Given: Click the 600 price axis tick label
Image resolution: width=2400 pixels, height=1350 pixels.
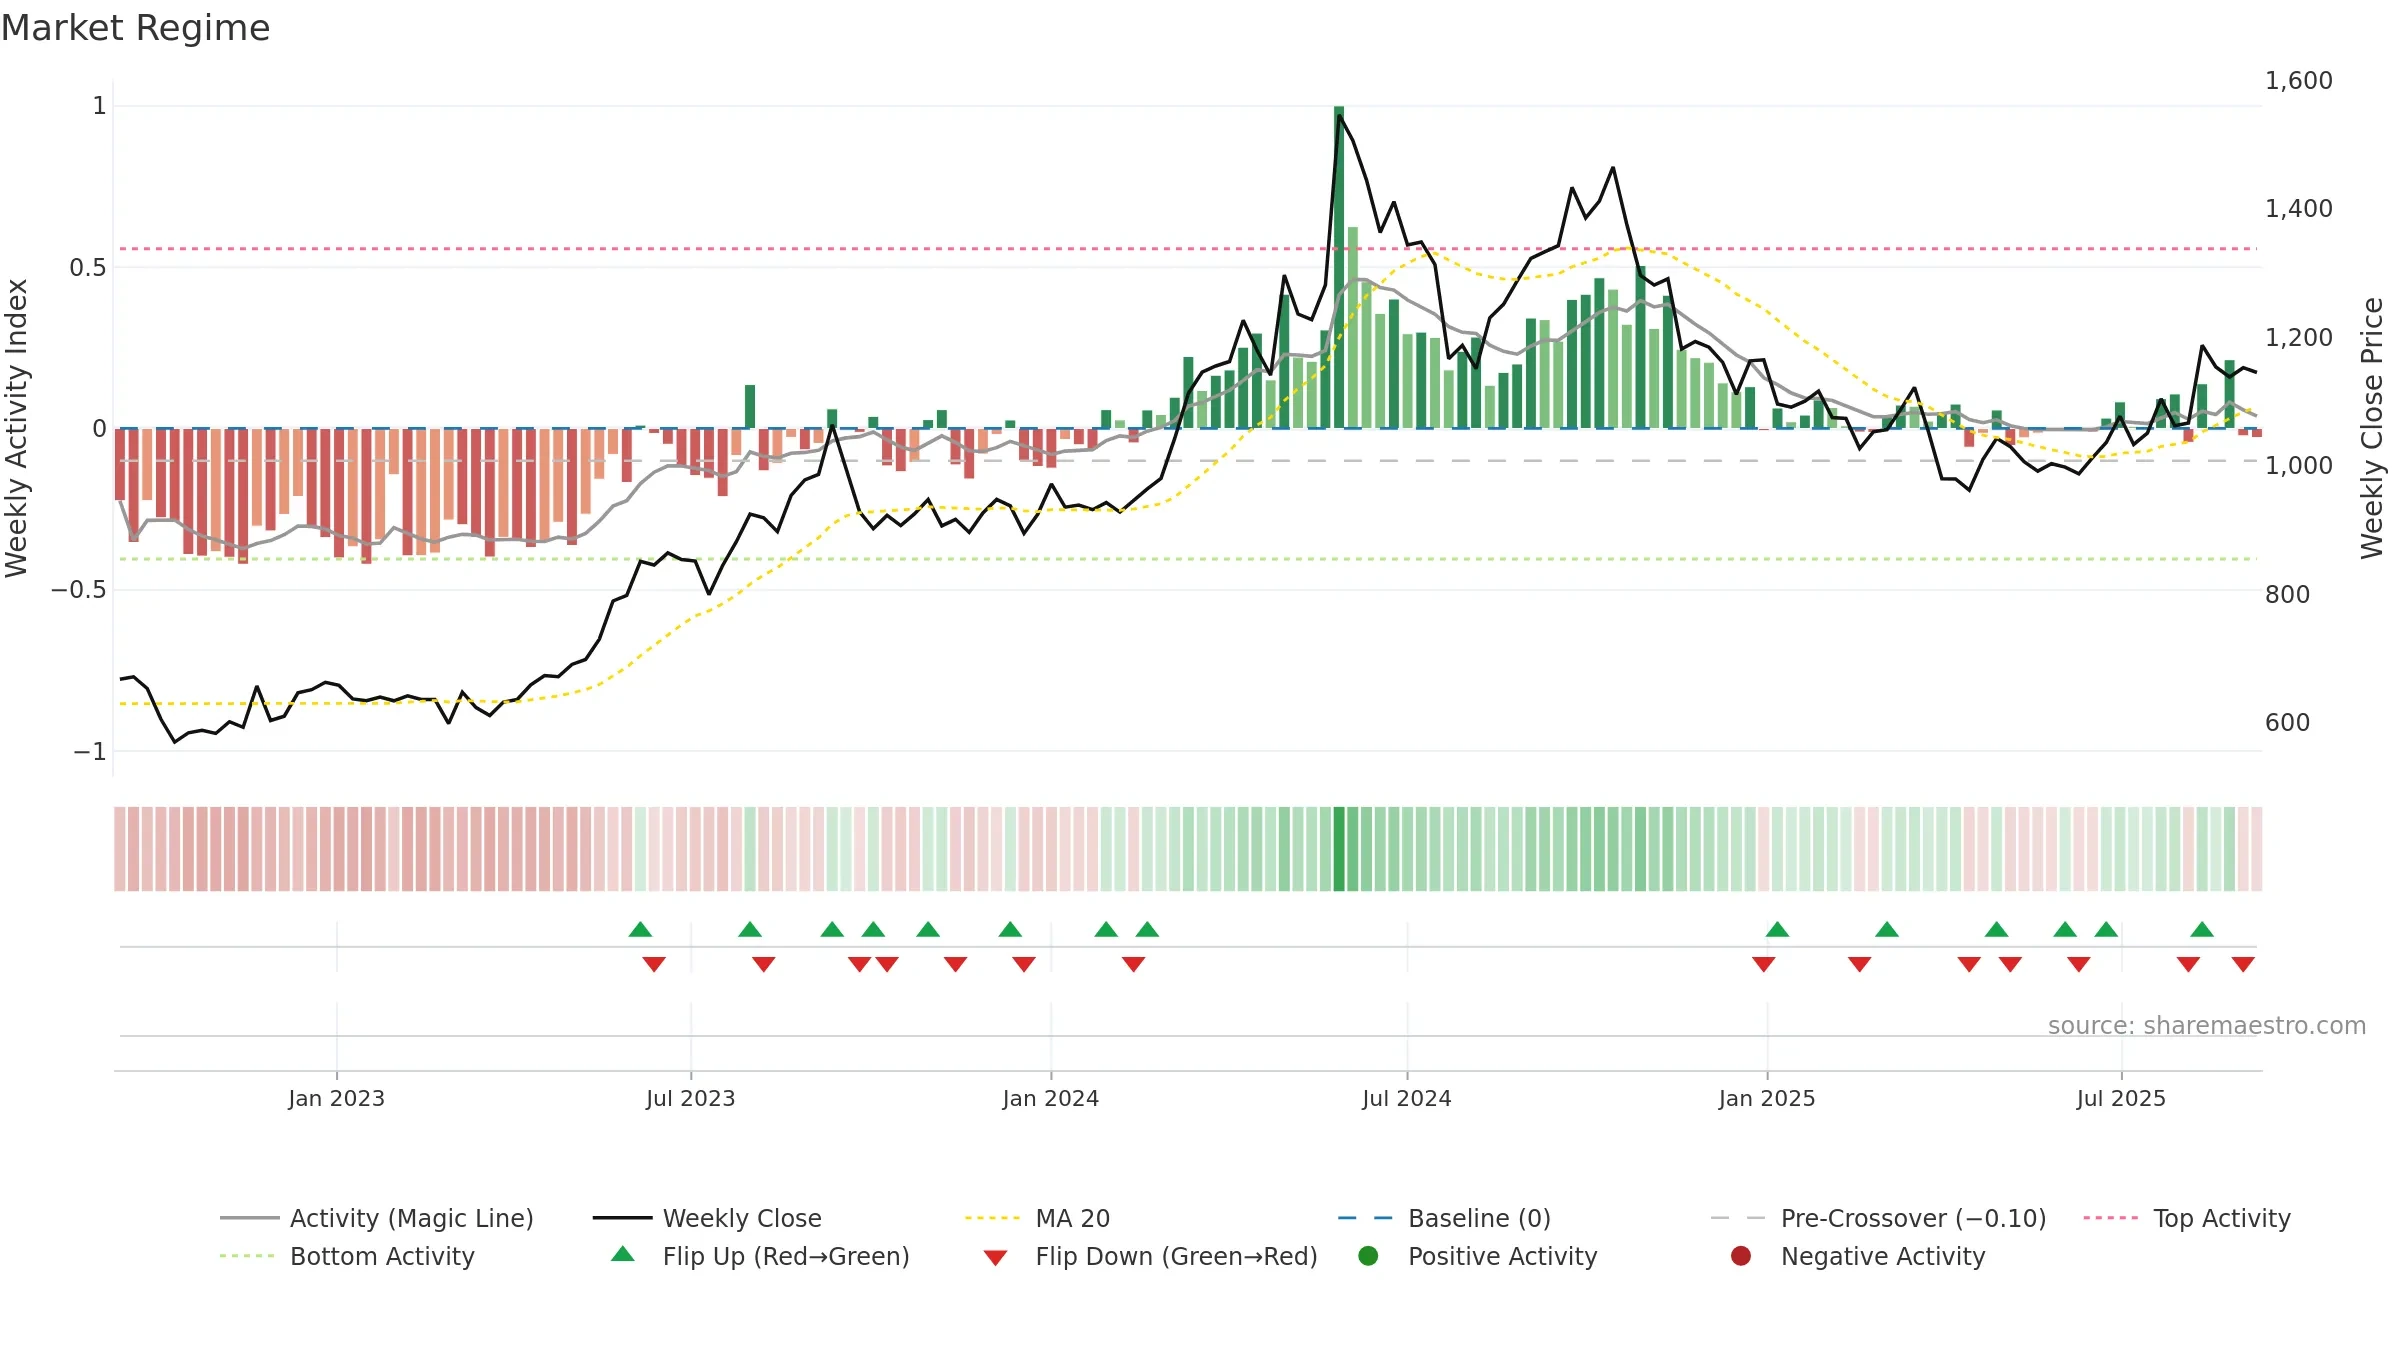Looking at the screenshot, I should point(2287,722).
